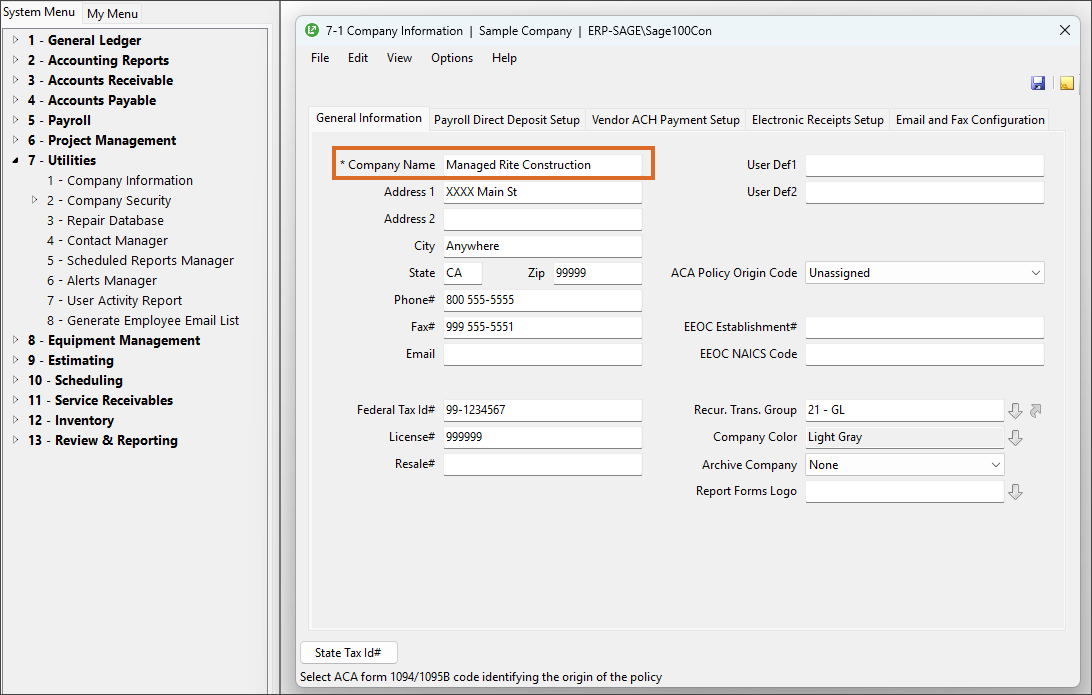Collapse the 7 - Utilities menu
Screen dimensions: 1092x695
(15, 160)
